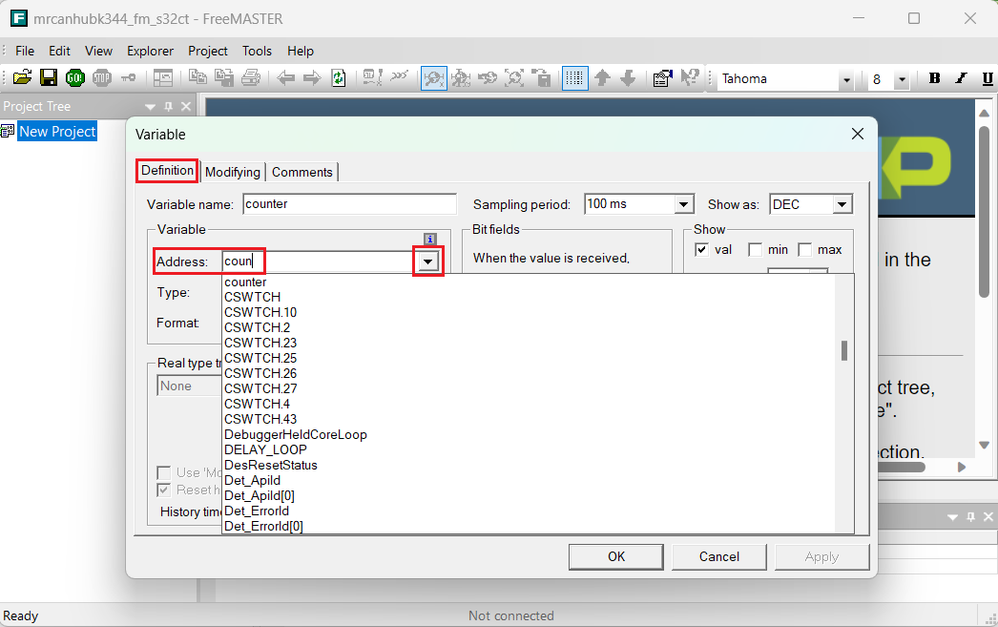Click the dotted grid toolbar icon

click(575, 78)
